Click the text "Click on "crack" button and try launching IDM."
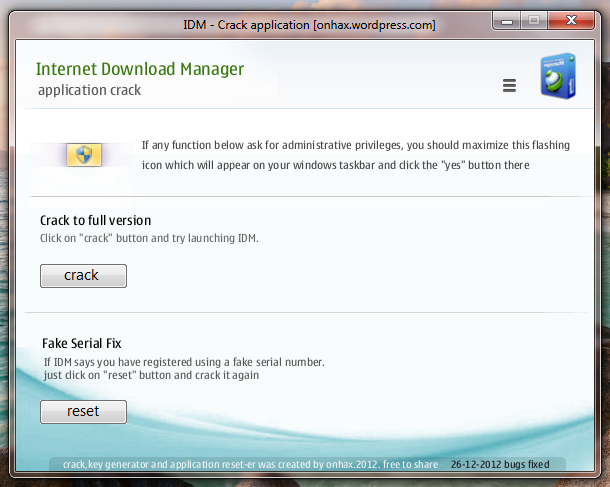Viewport: 610px width, 487px height. pyautogui.click(x=149, y=238)
